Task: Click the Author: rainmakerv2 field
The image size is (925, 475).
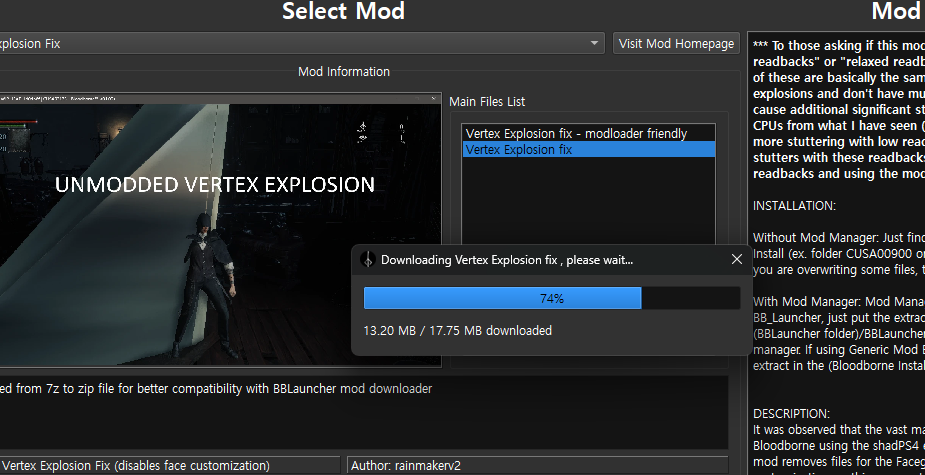Action: [x=537, y=465]
